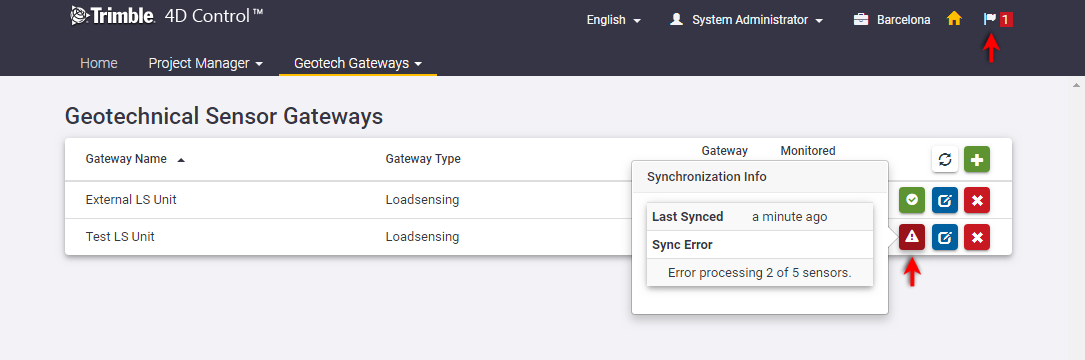Delete the External LS Unit gateway
Screen dimensions: 1085x360
976,200
